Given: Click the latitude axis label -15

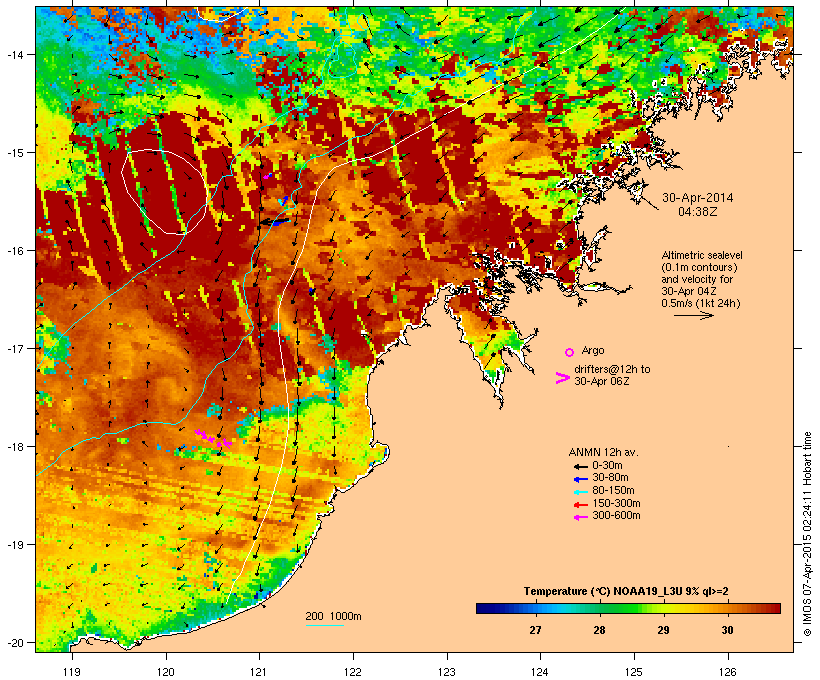Looking at the screenshot, I should 15,153.
